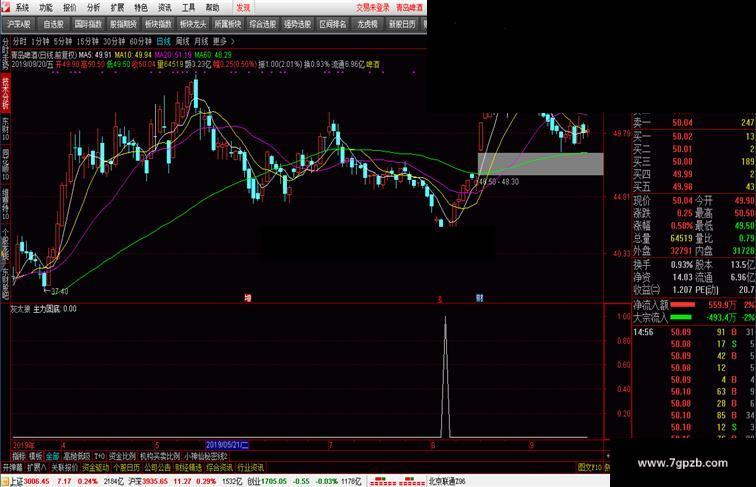Open the 财经精选 tab
756x487 pixels.
click(x=189, y=467)
